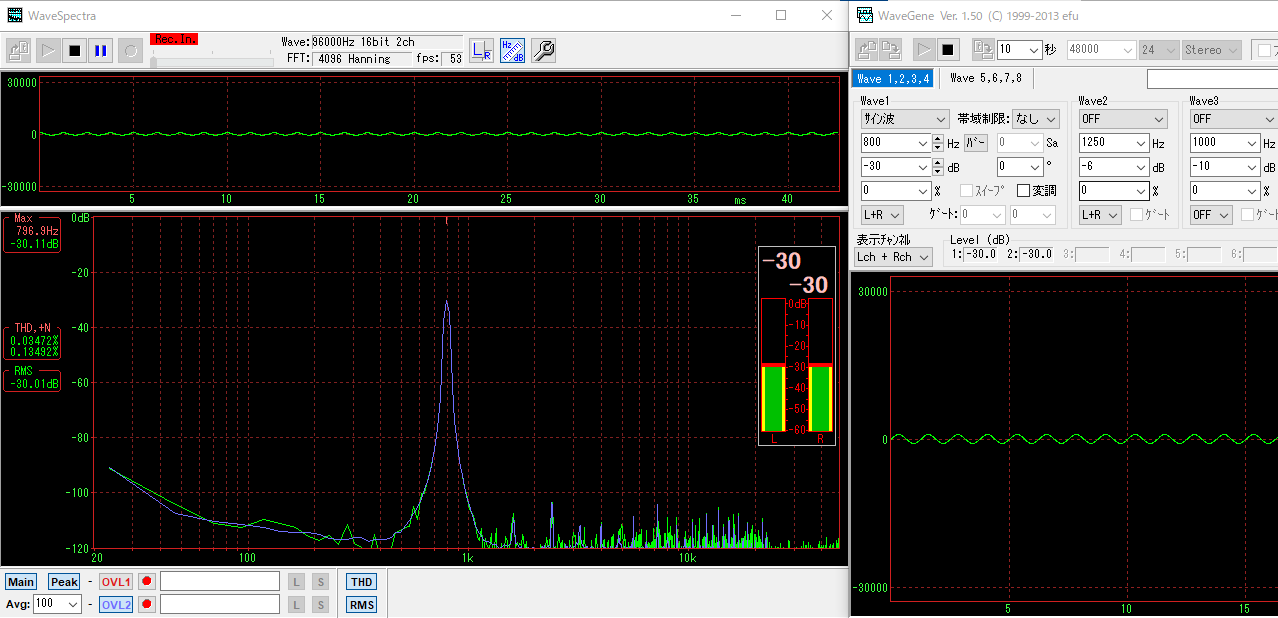Toggle the OVL2 overlay button
Viewport: 1278px width, 618px height.
(116, 604)
